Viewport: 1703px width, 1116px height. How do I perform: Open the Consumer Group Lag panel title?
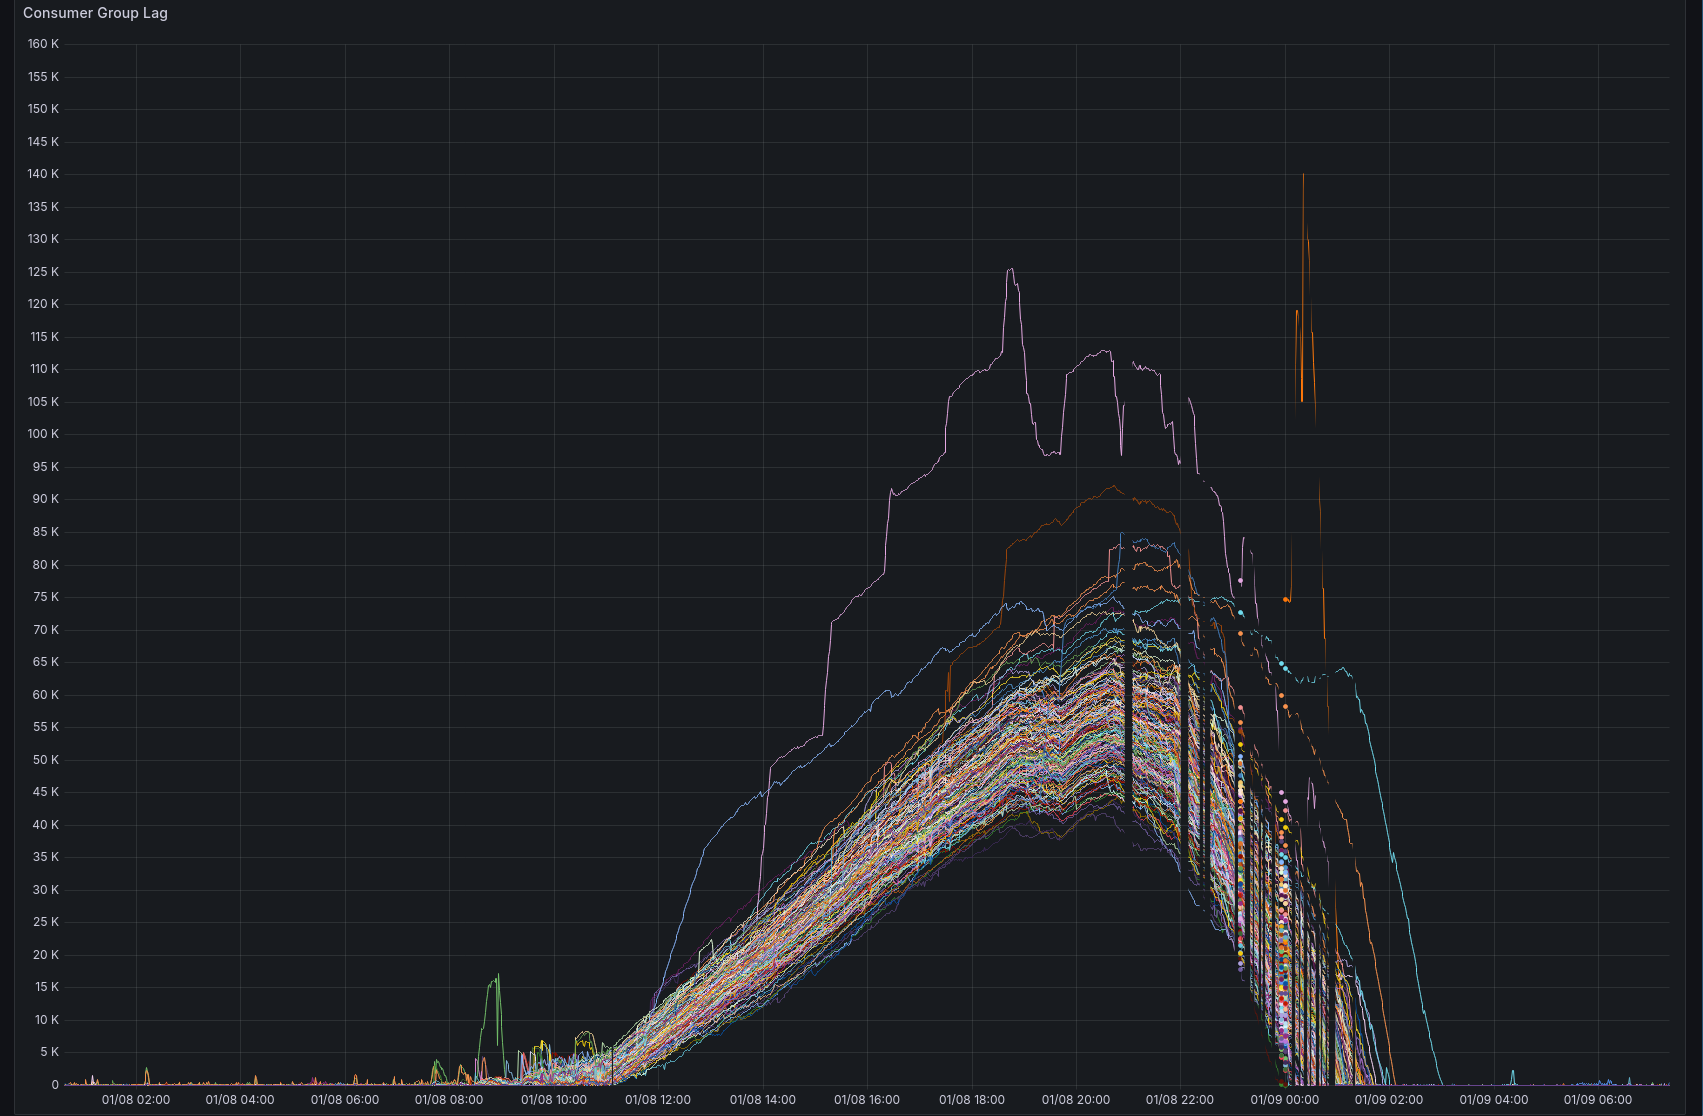pos(95,13)
